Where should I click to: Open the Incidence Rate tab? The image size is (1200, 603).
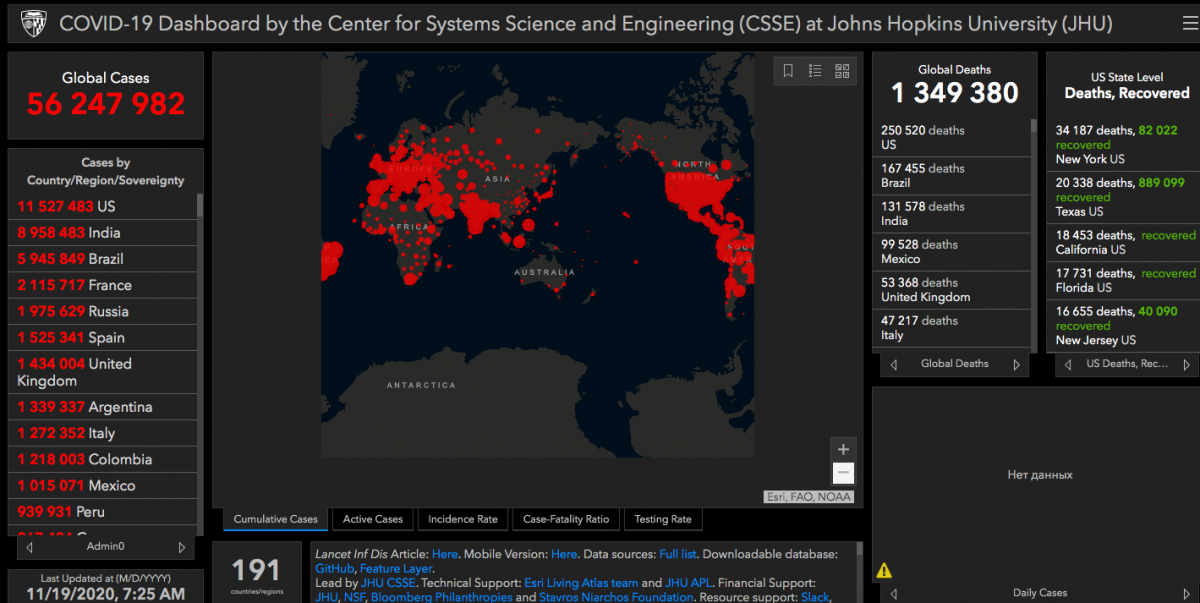463,519
